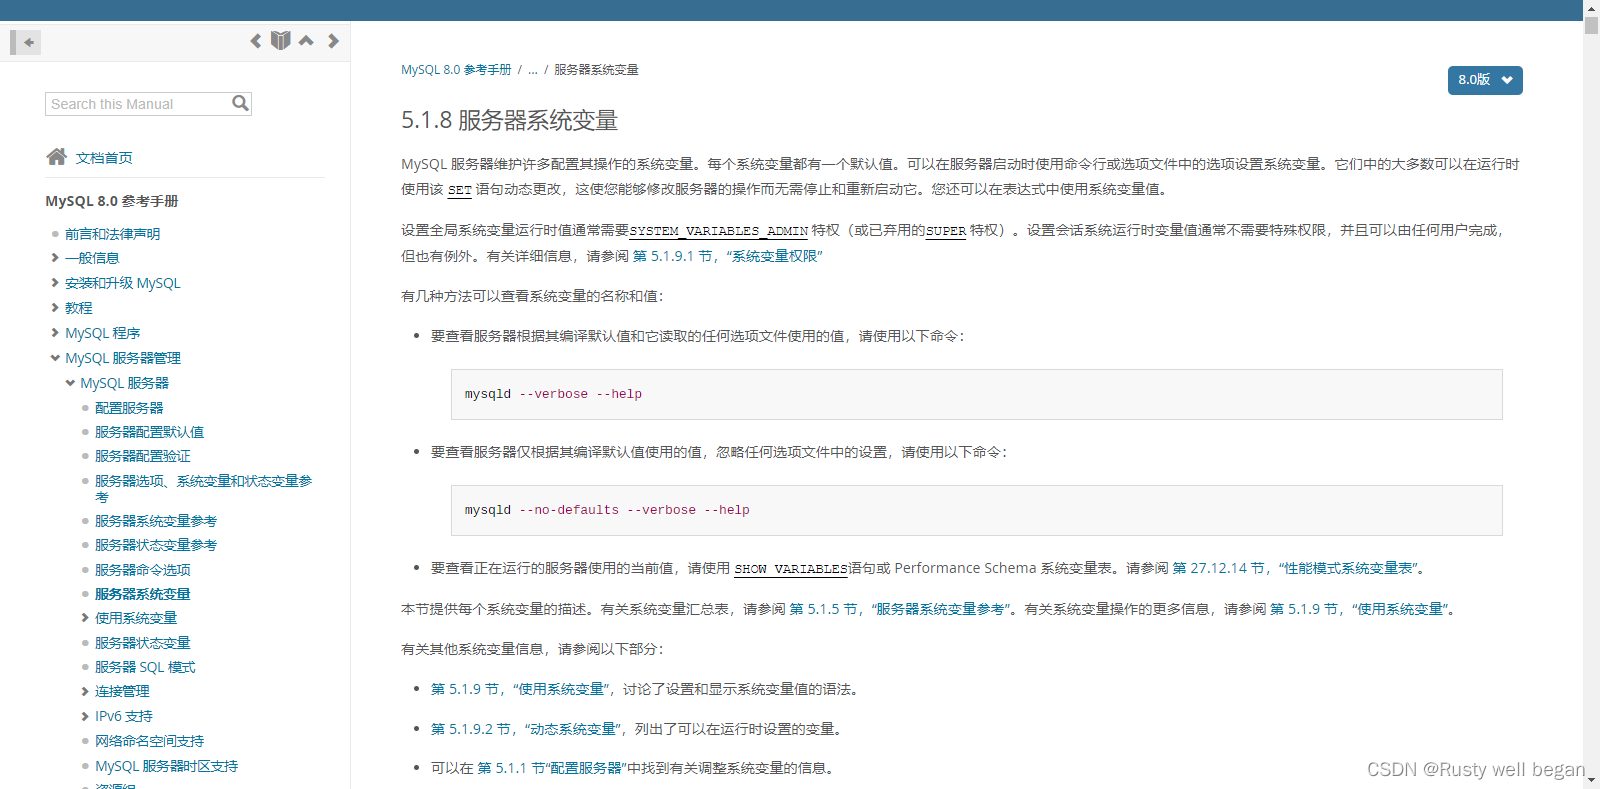The width and height of the screenshot is (1600, 789).
Task: Open 服务器状态变量 in sidebar
Action: click(x=142, y=643)
